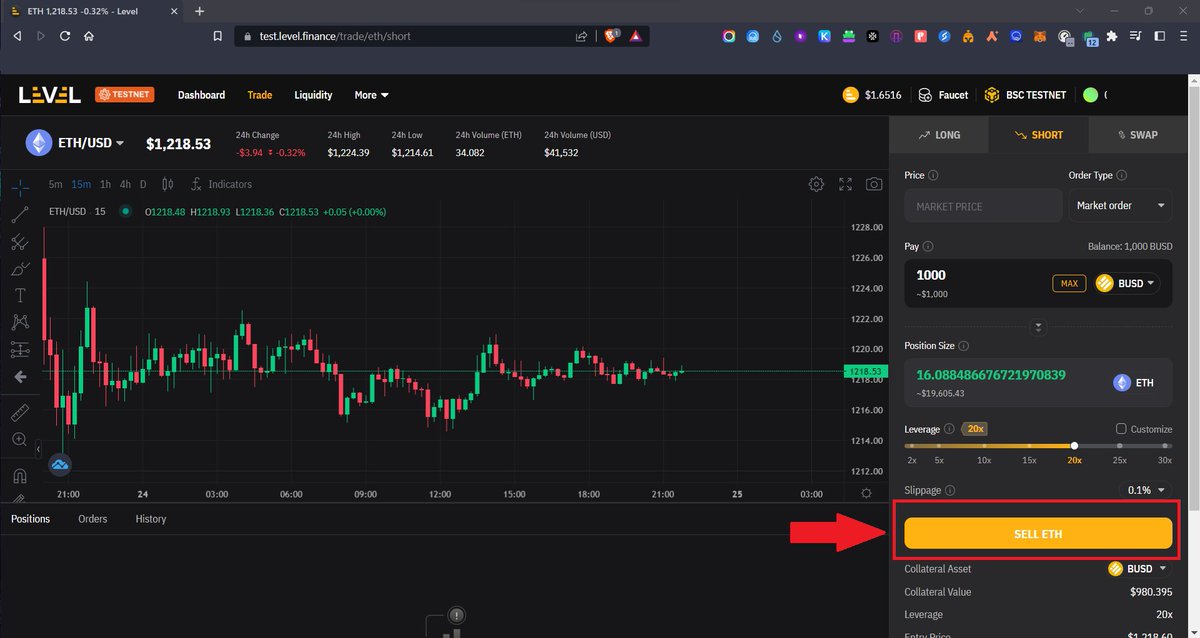1200x638 pixels.
Task: Select the ruler measure tool
Action: pyautogui.click(x=20, y=412)
